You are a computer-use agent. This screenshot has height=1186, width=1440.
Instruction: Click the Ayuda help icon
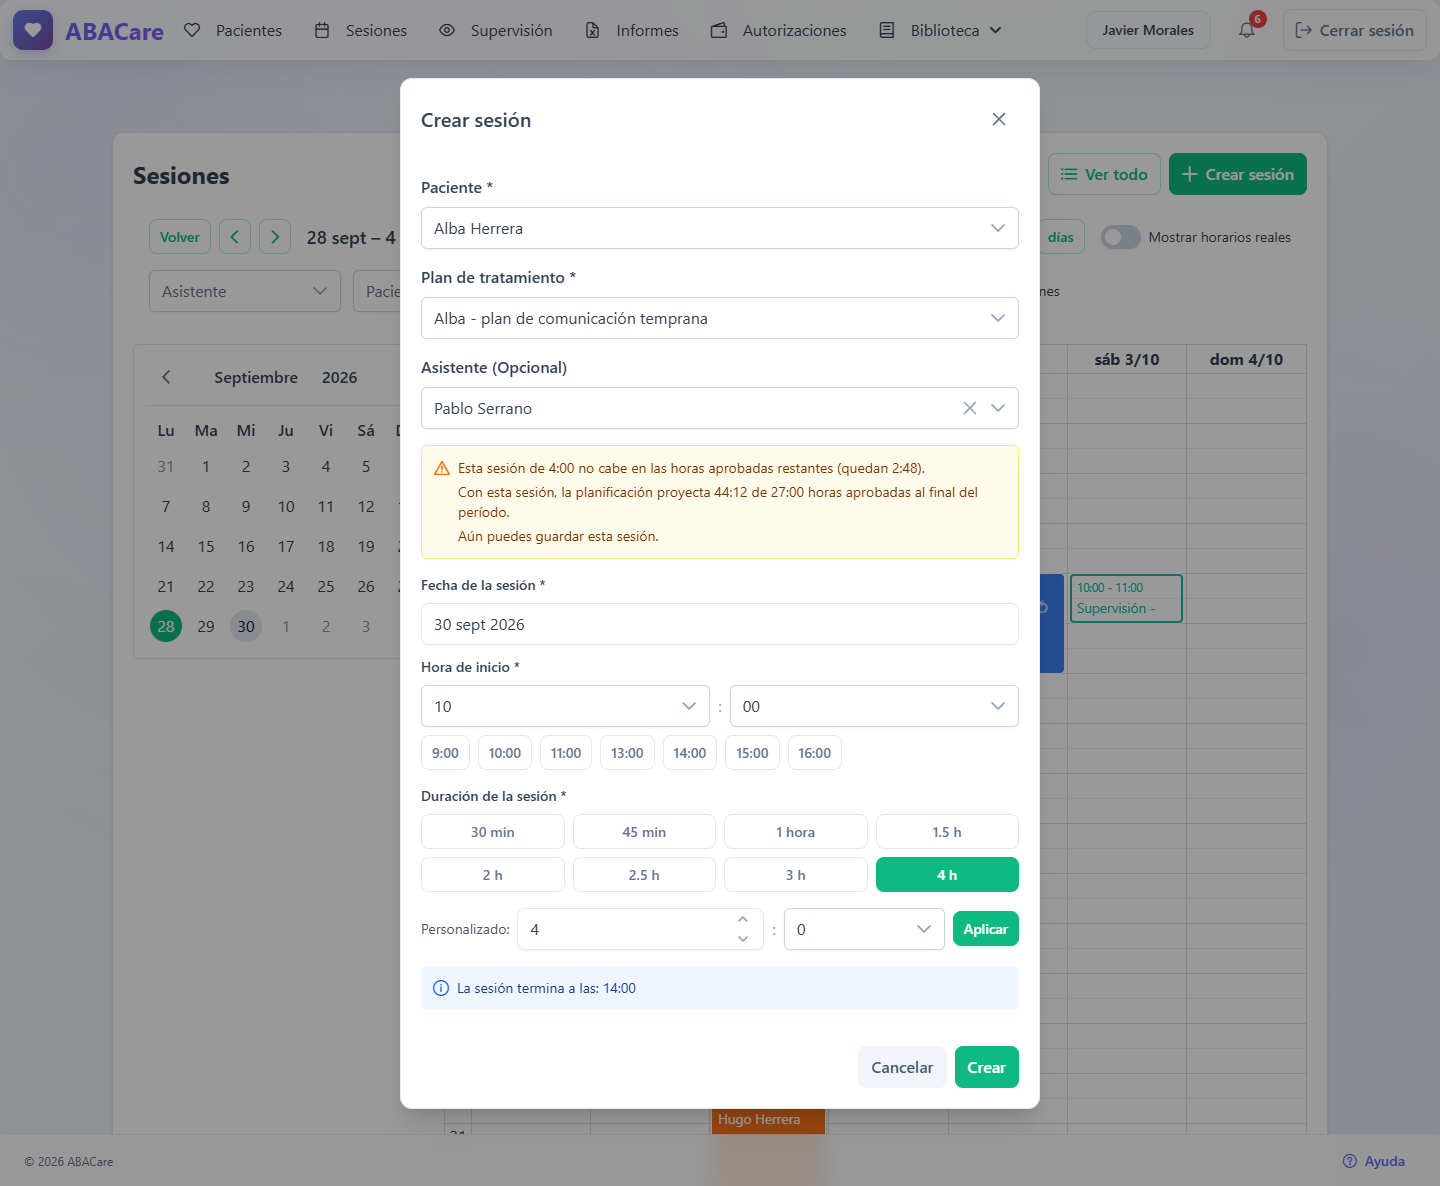1349,1161
